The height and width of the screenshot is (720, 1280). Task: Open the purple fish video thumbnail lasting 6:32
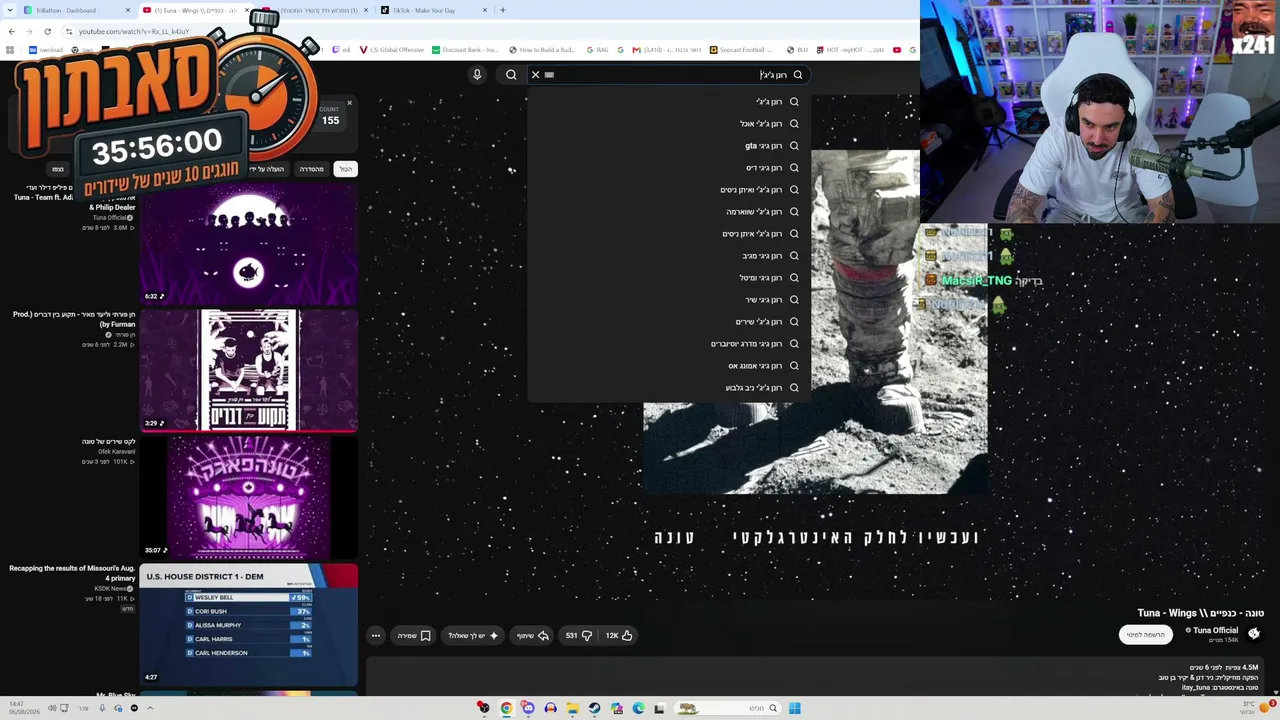249,243
